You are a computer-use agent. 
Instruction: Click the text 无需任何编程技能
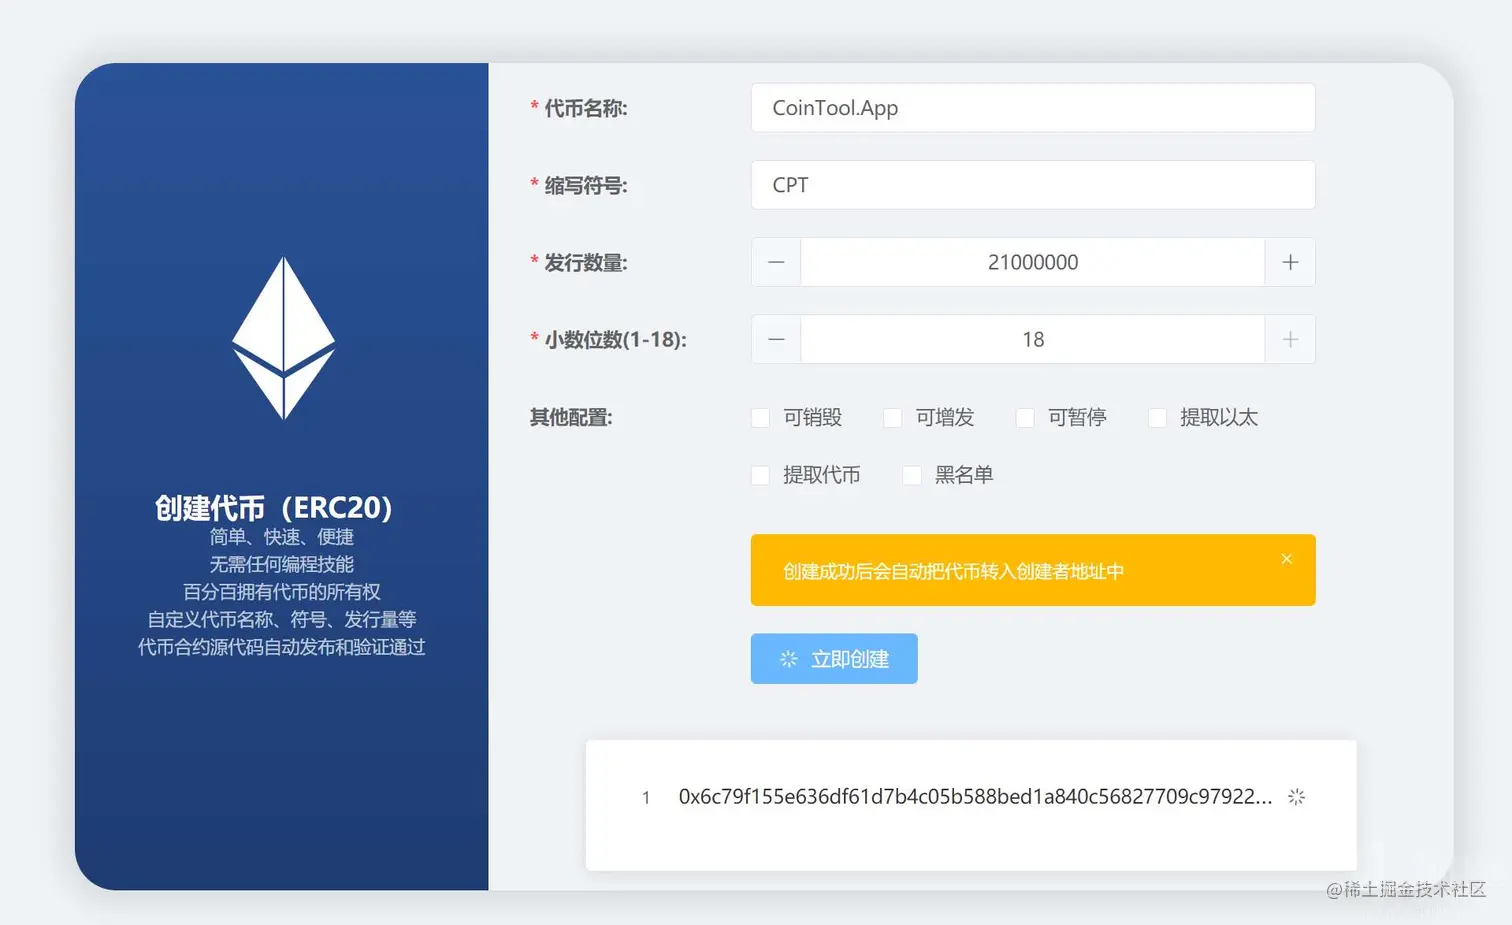(281, 564)
